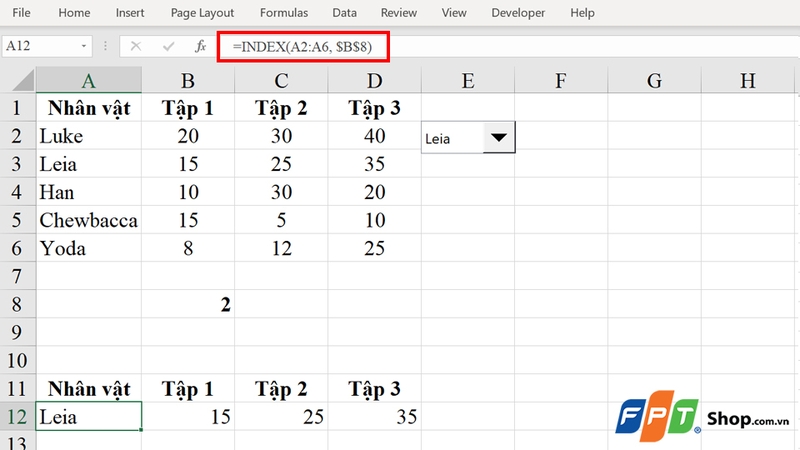Click Han's Tập 1 value 10
The height and width of the screenshot is (450, 800).
(x=188, y=192)
